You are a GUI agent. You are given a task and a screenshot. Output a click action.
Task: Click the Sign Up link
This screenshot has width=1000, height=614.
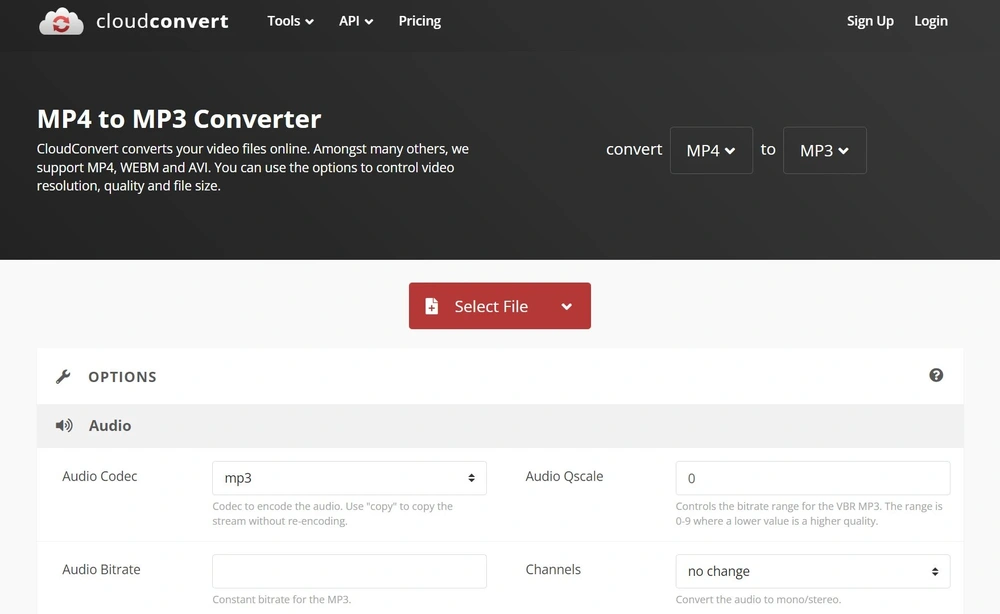870,21
